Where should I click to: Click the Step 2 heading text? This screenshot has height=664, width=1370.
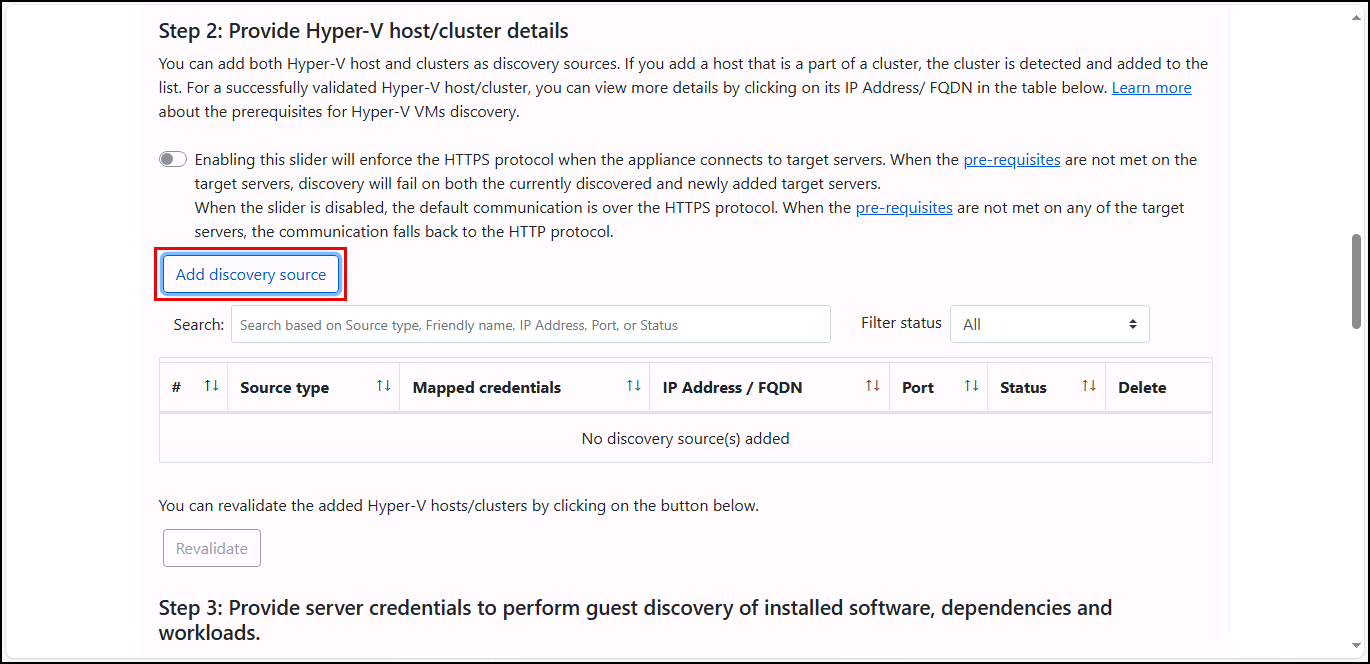coord(364,31)
